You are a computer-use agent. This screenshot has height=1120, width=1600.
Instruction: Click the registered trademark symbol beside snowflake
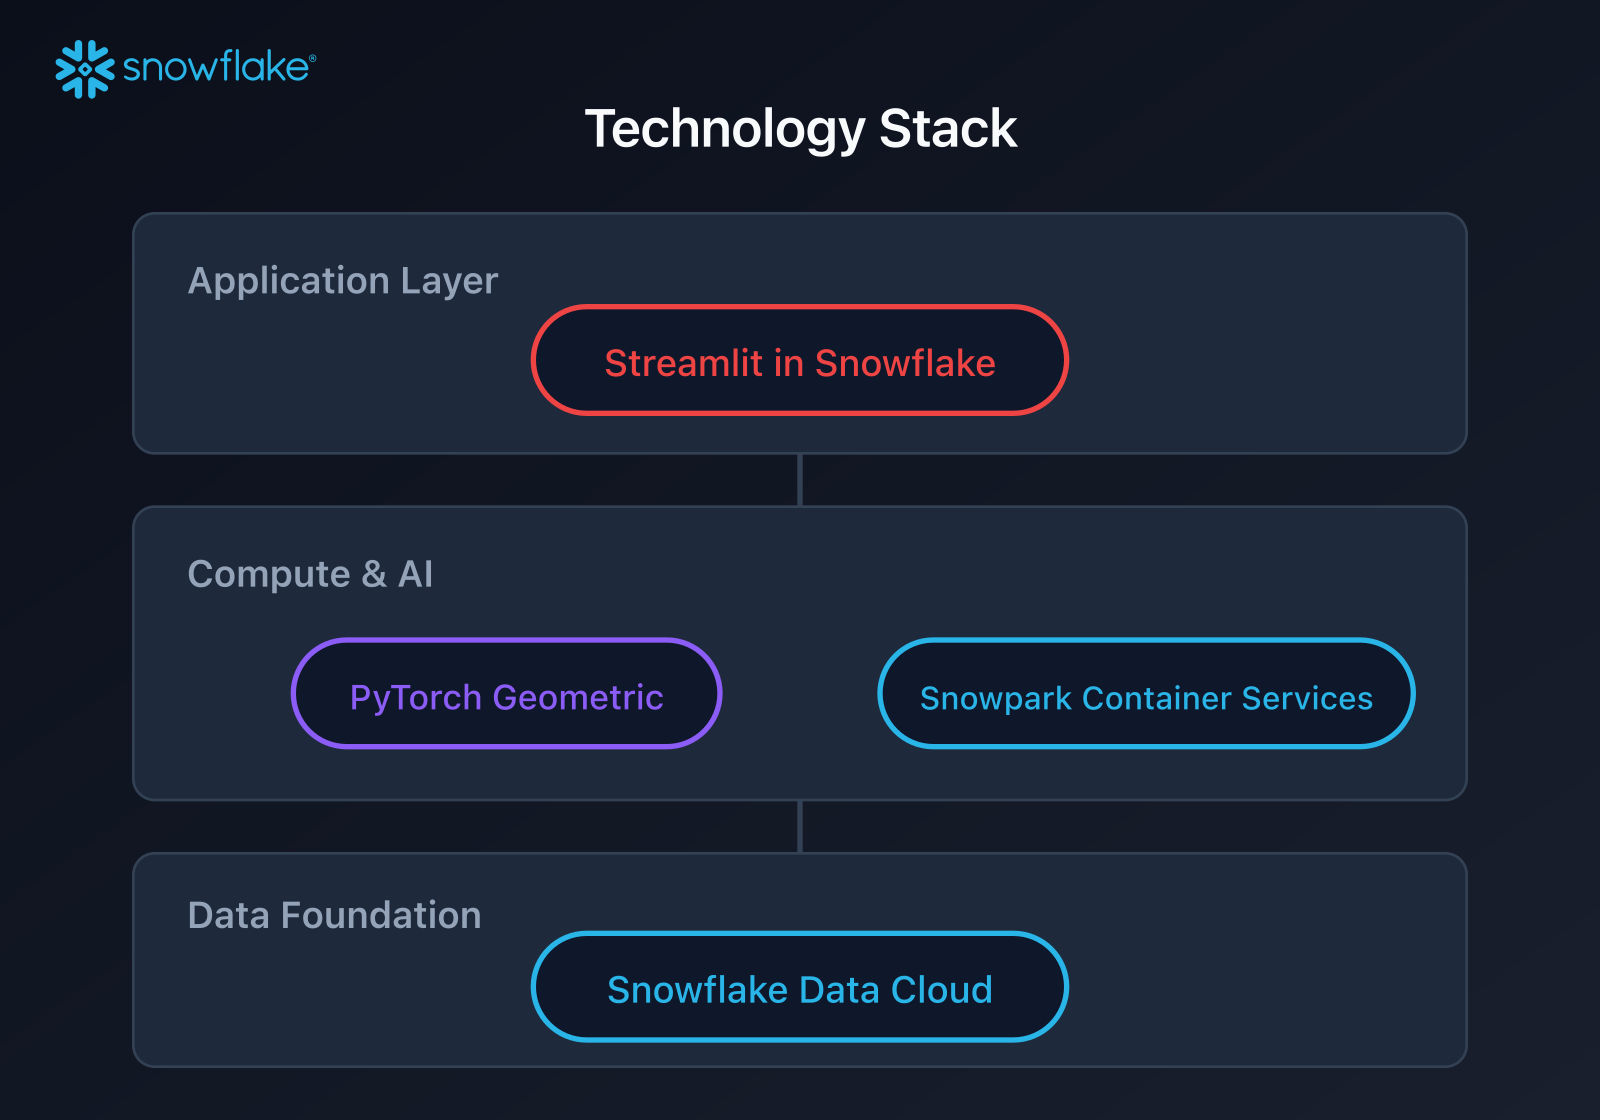pos(313,59)
